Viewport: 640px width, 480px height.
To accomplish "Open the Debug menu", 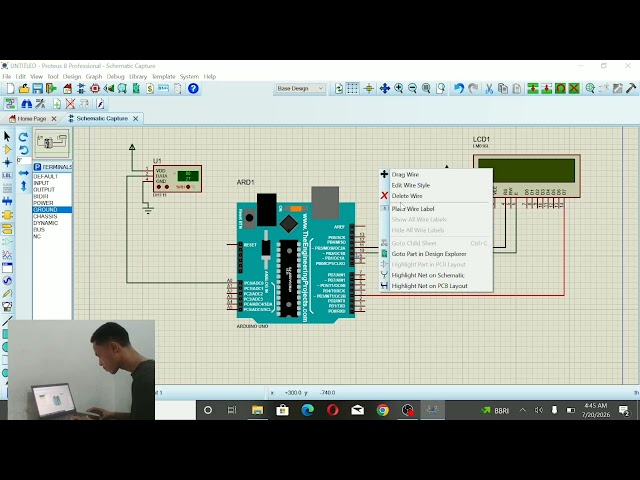I will point(115,76).
